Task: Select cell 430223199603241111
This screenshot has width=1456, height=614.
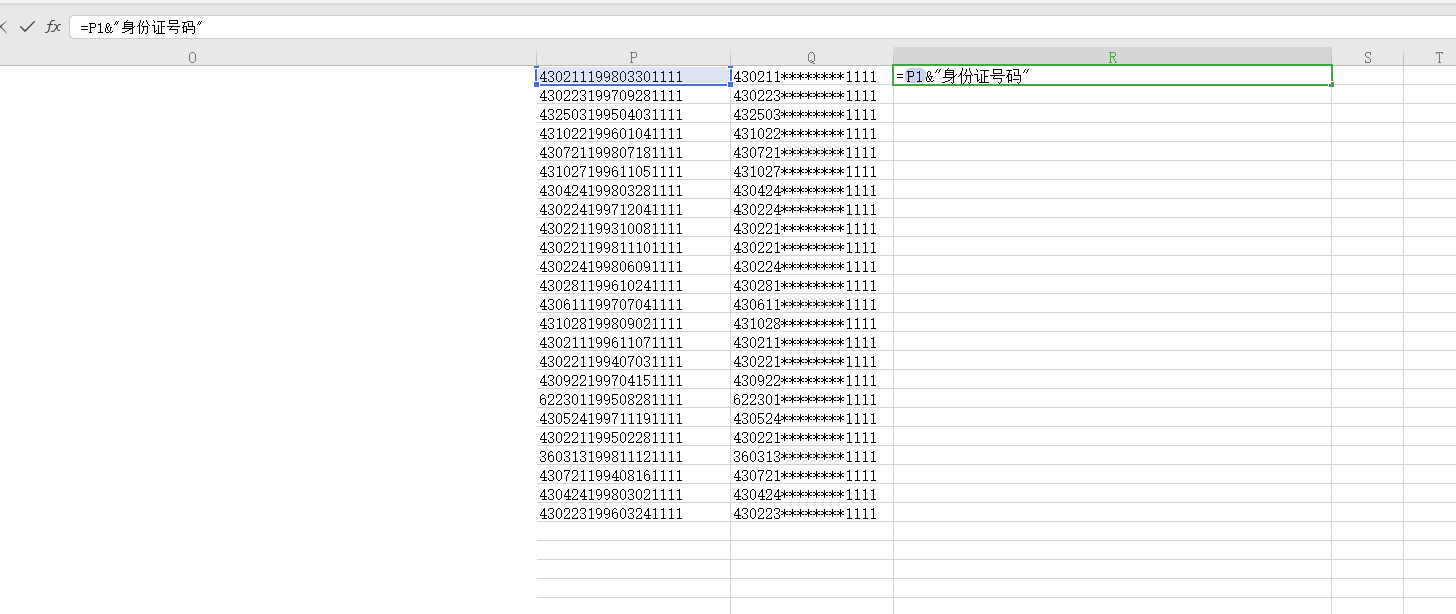Action: pos(633,513)
